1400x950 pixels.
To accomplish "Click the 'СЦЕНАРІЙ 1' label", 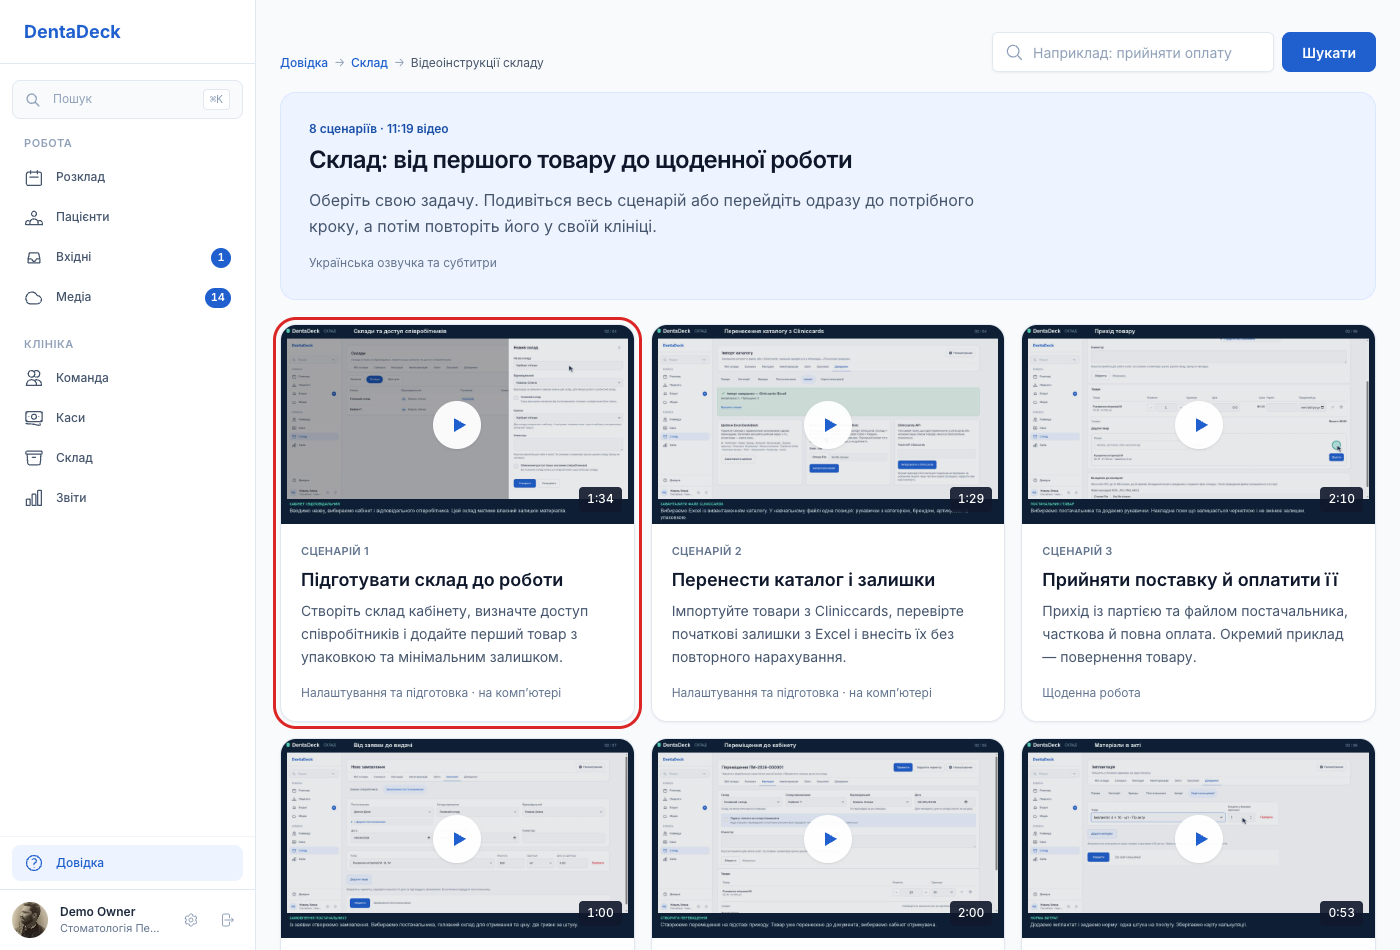I will [335, 551].
